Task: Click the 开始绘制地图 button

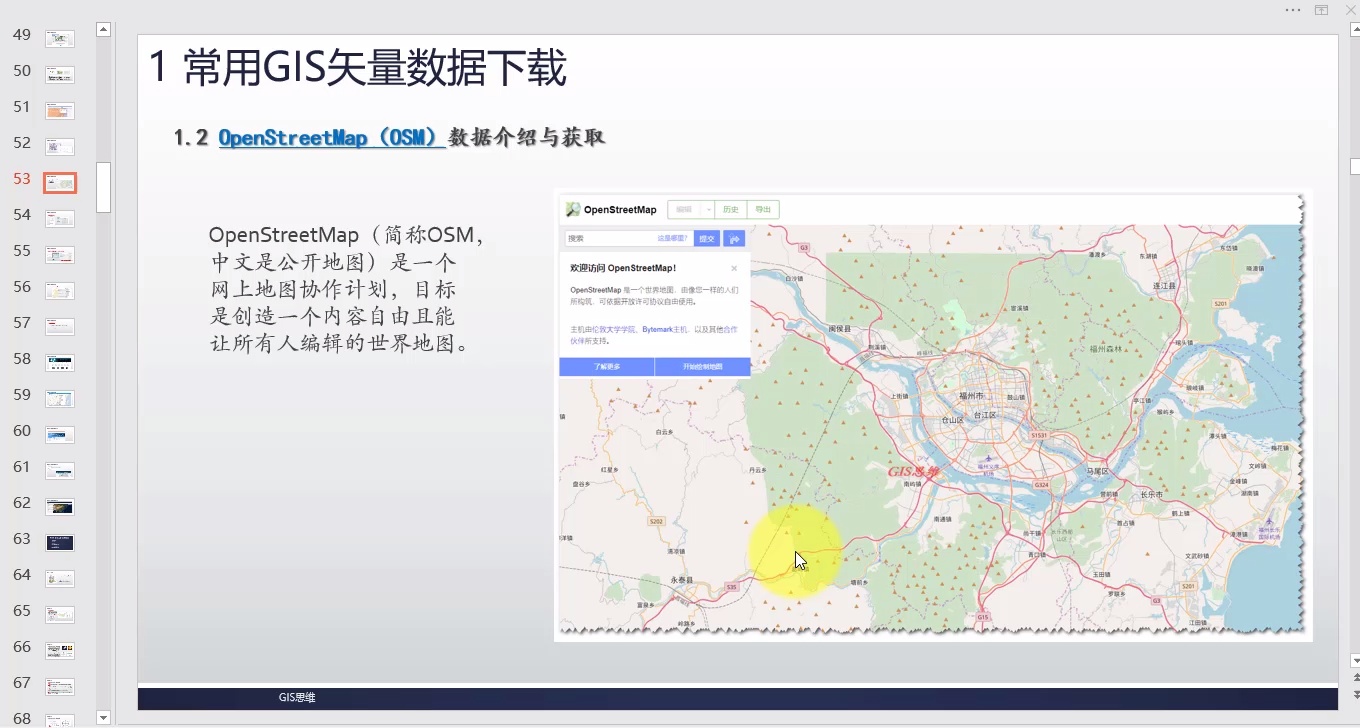Action: [x=704, y=367]
